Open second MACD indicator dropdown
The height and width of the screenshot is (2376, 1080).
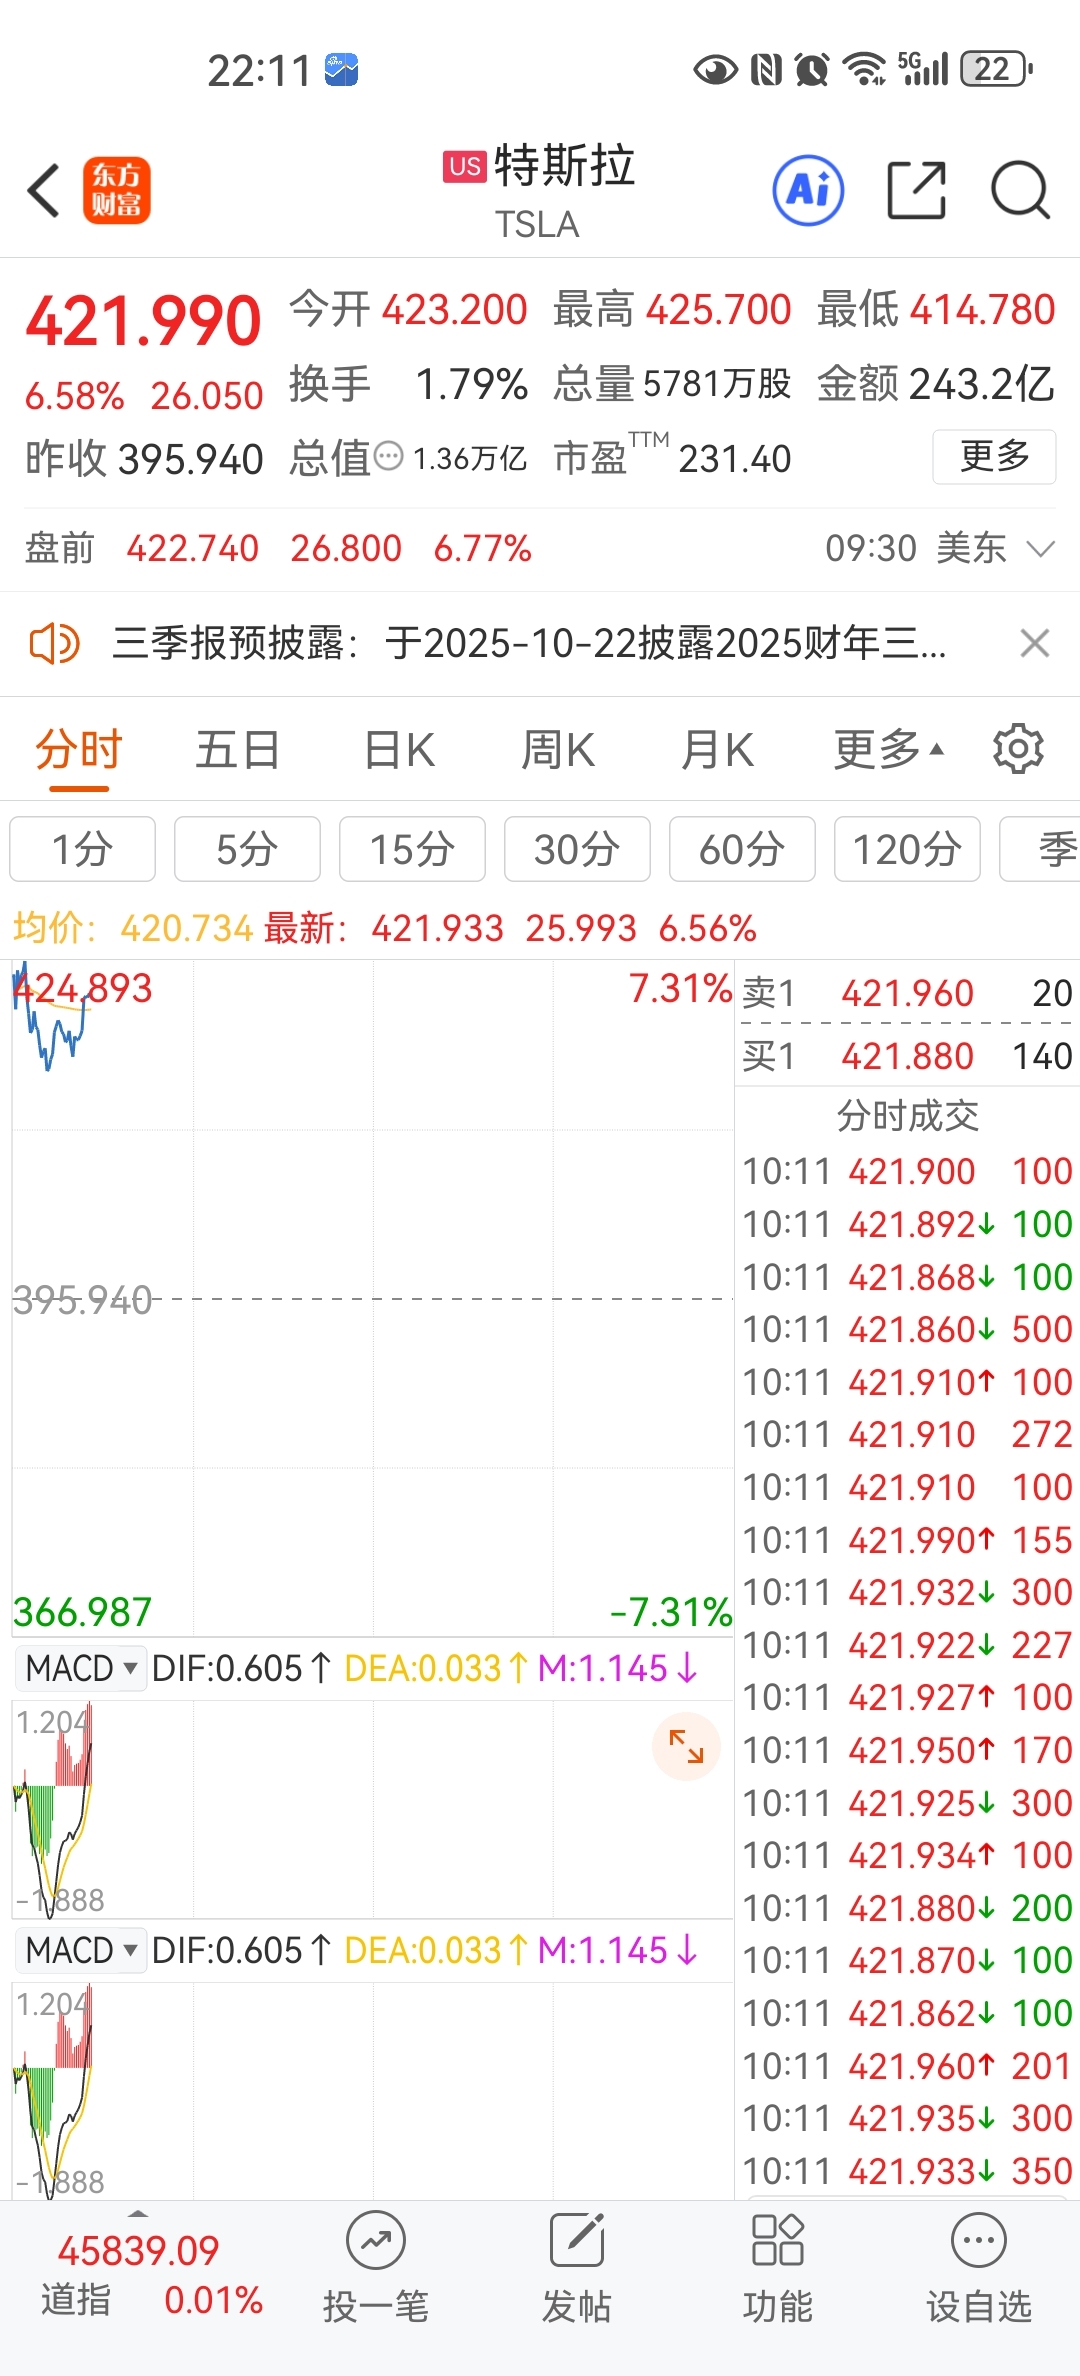(x=80, y=1950)
